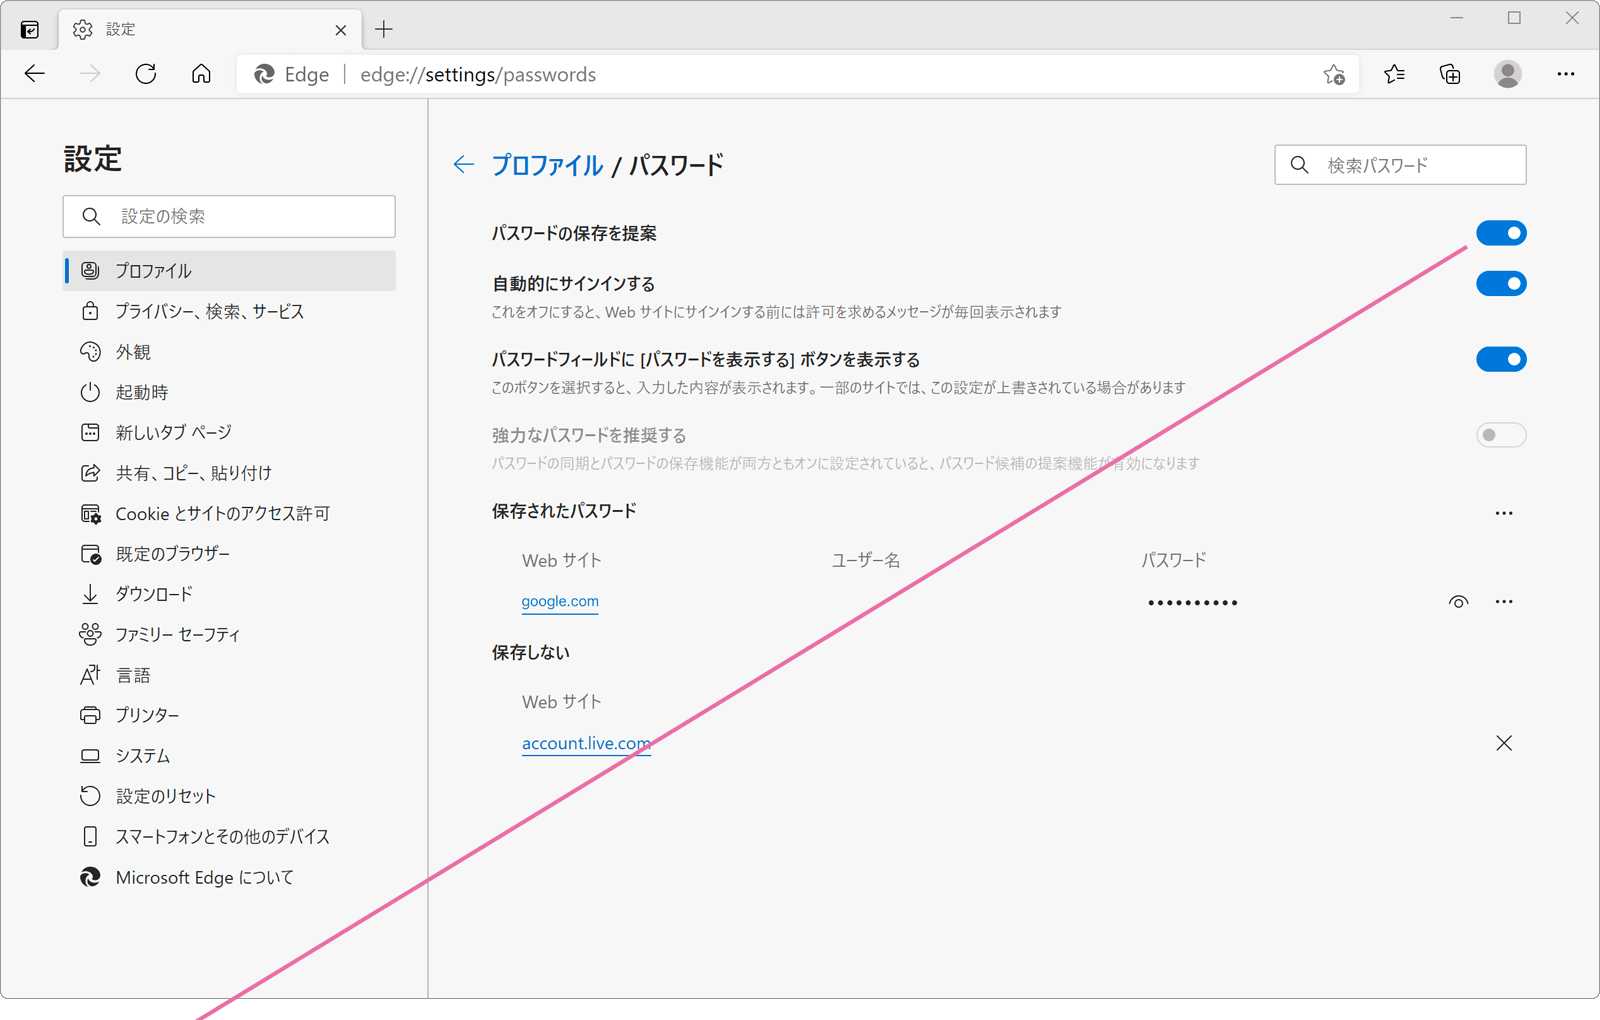The image size is (1600, 1020).
Task: Add this page to favorites star icon
Action: point(1334,75)
